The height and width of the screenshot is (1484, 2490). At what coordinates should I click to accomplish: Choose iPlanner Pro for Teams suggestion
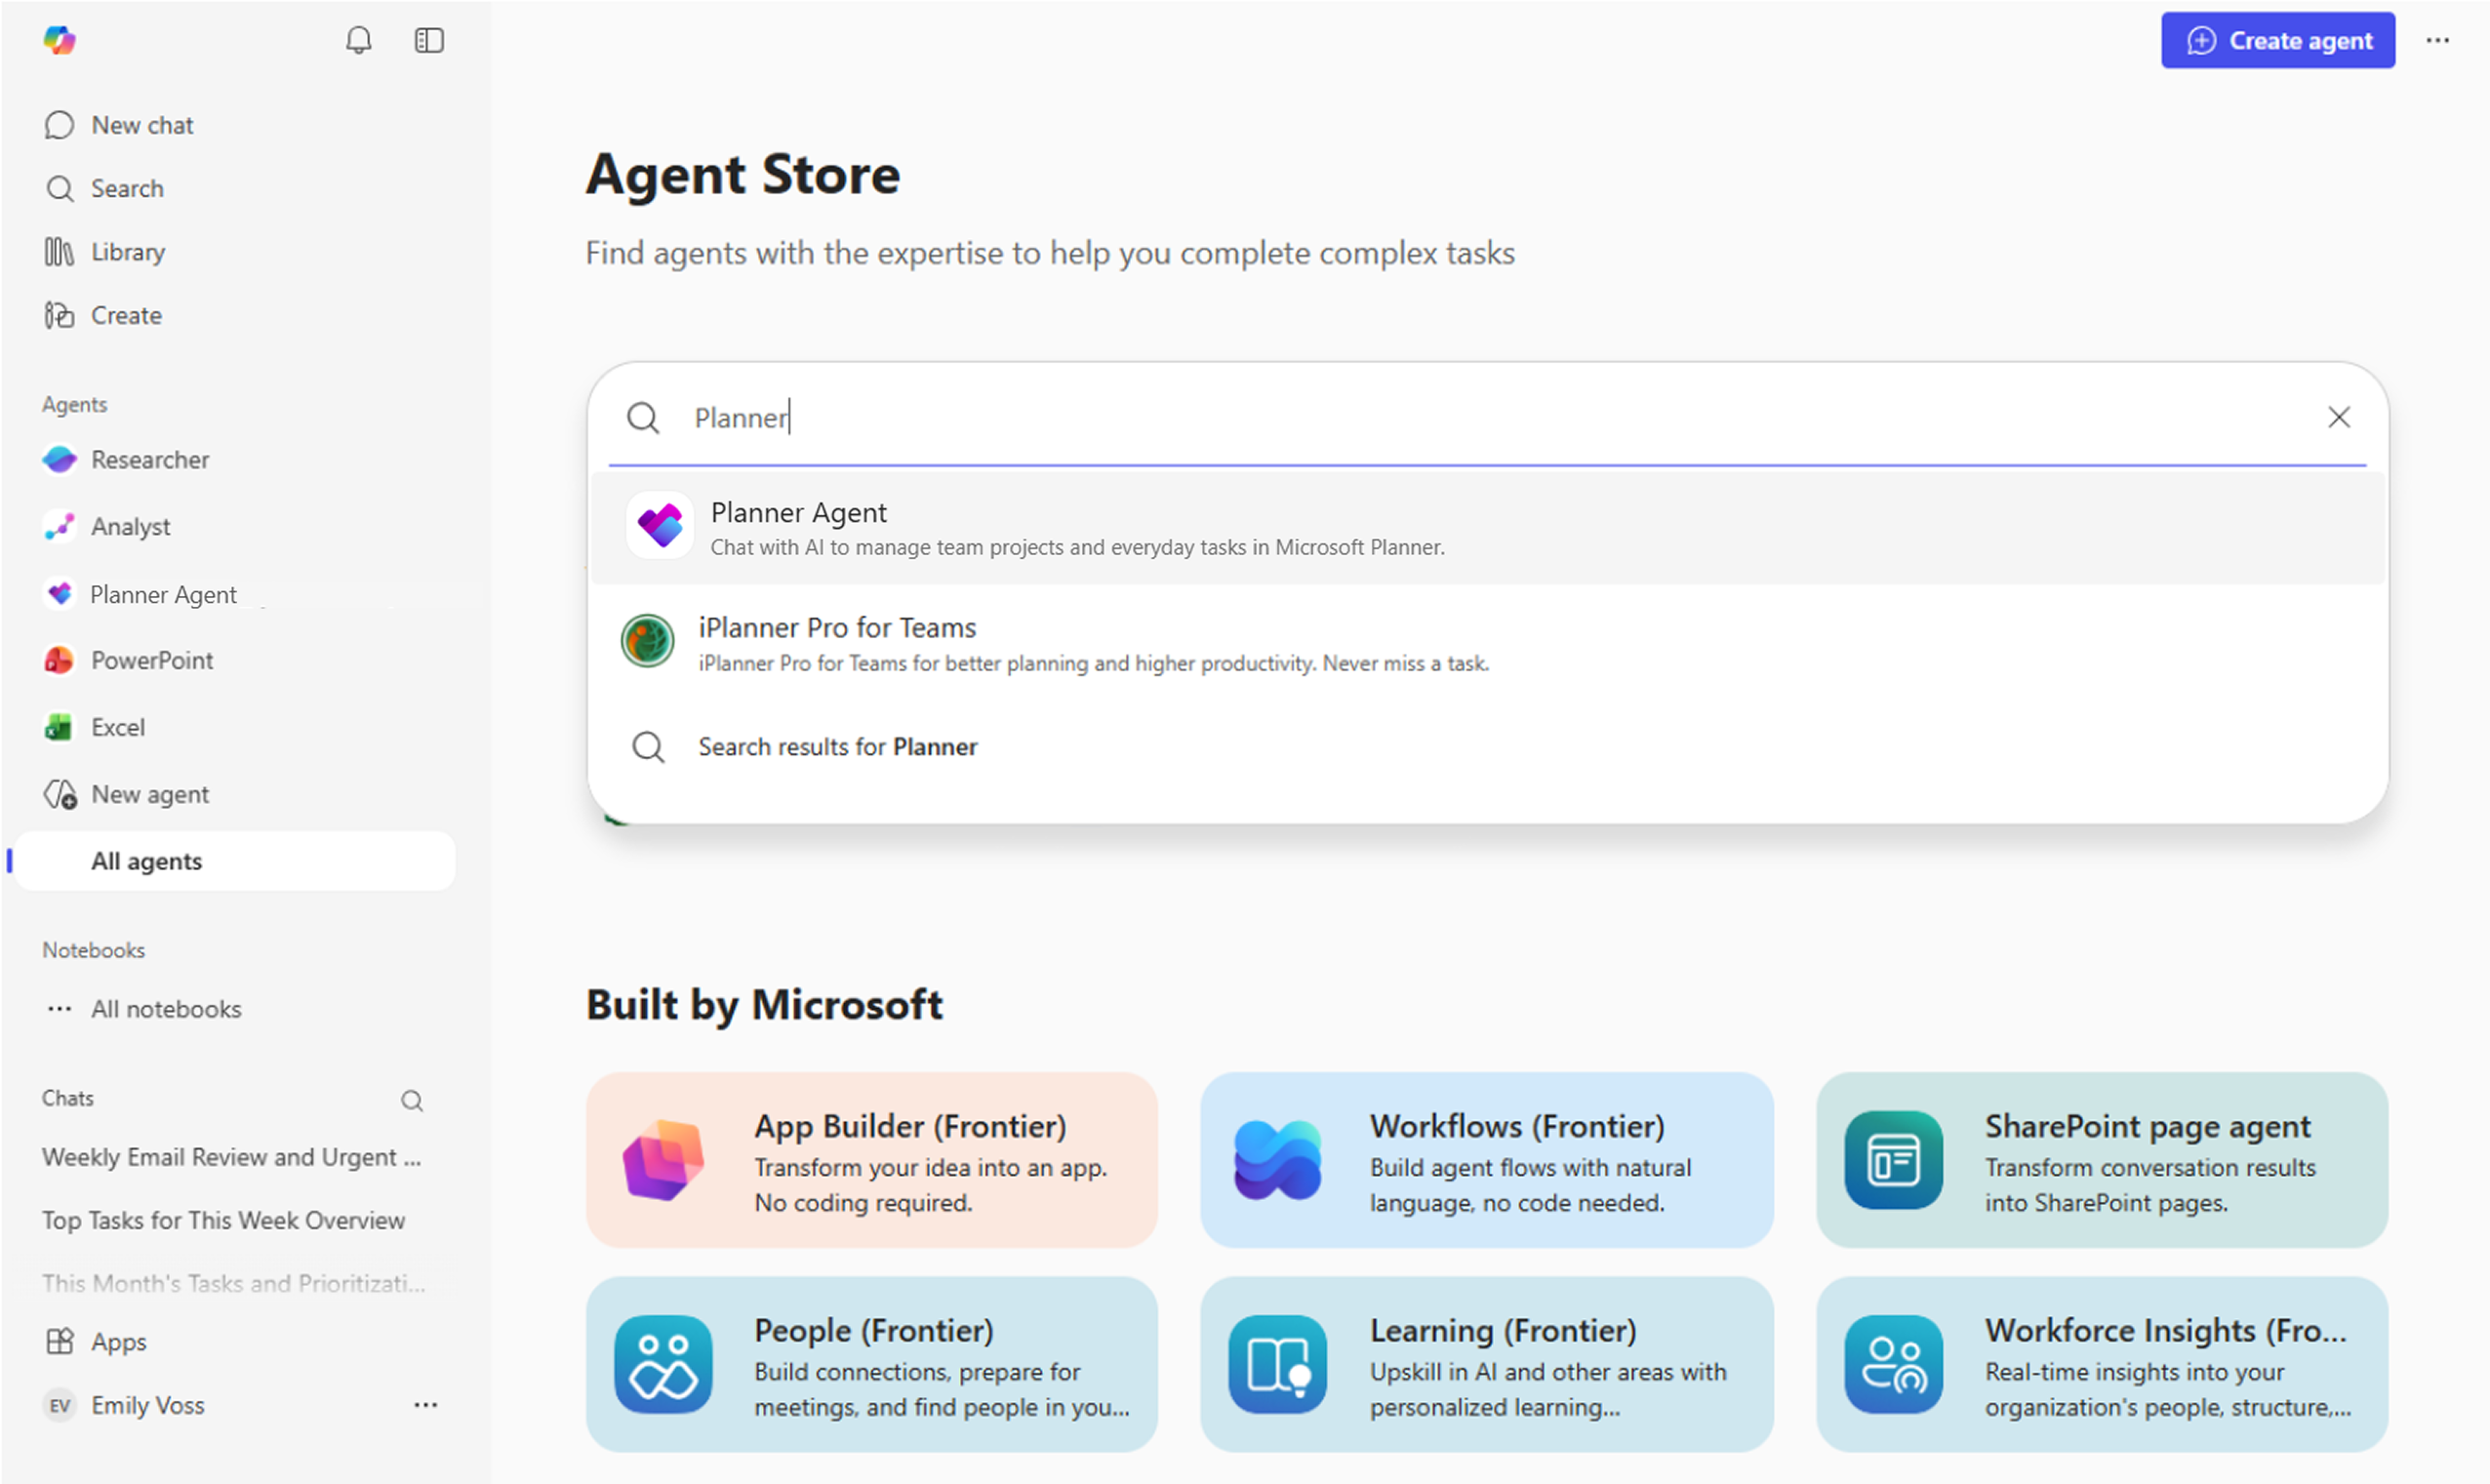click(x=1488, y=642)
